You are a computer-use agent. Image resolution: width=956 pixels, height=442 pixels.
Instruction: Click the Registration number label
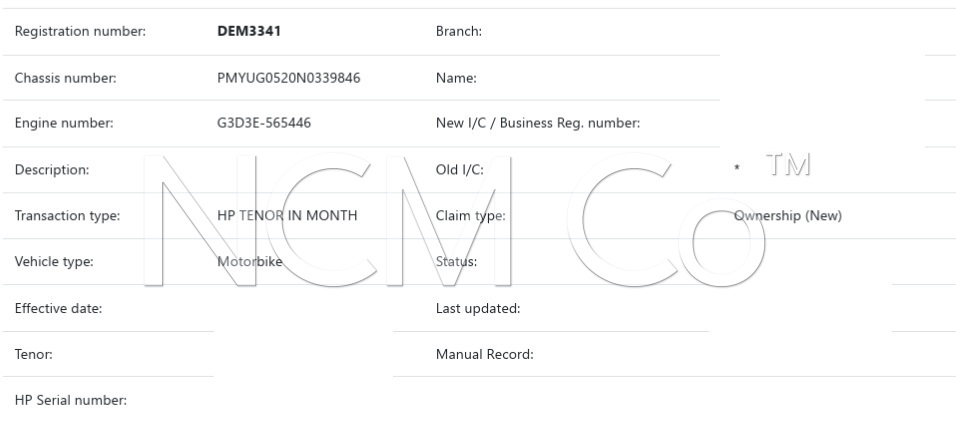coord(80,31)
